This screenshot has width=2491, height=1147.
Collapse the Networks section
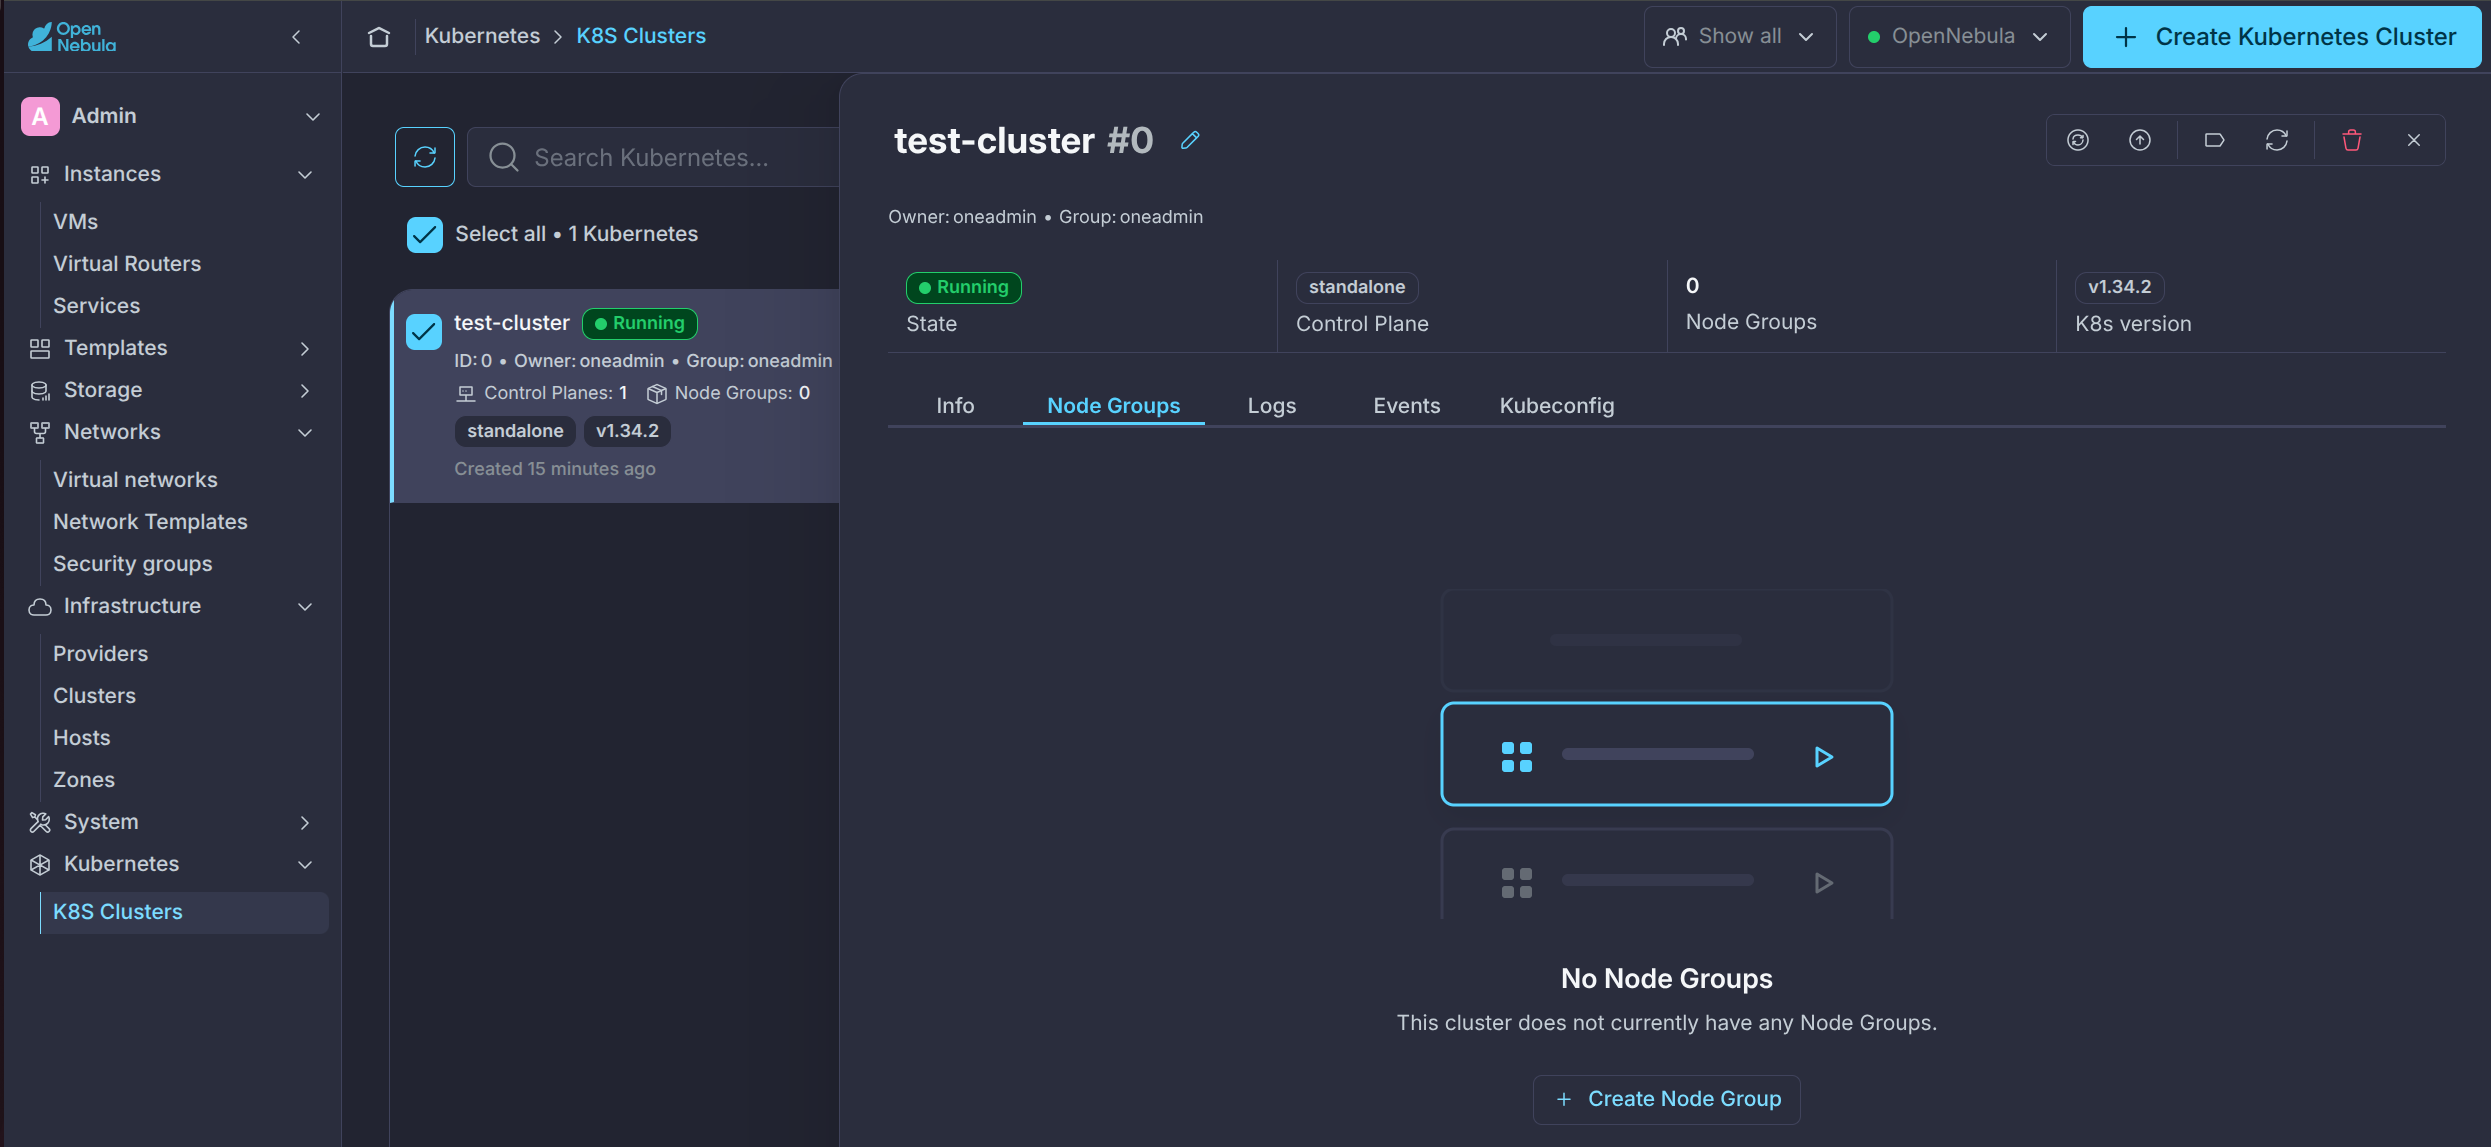(305, 432)
